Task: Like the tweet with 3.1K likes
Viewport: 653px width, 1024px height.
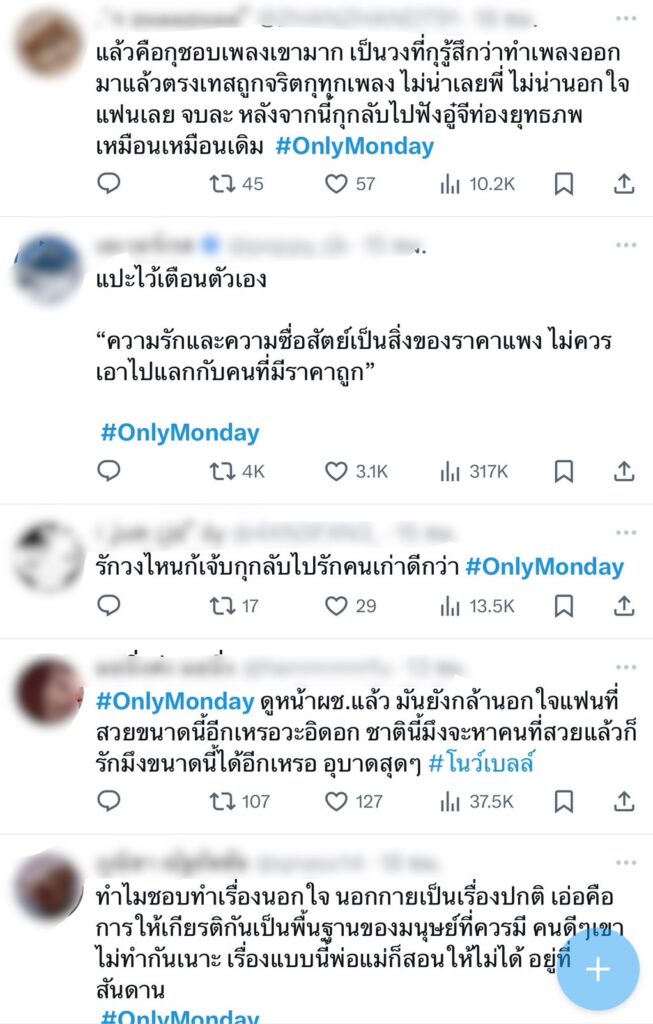Action: [357, 472]
